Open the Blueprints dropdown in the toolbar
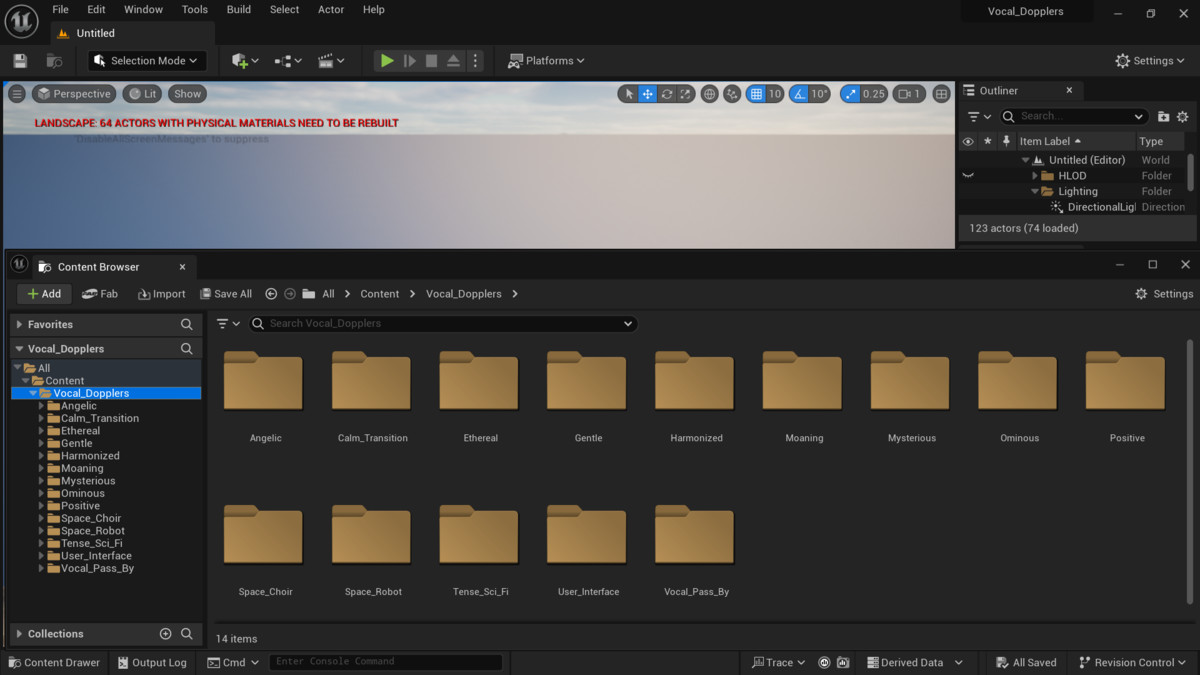 click(x=288, y=61)
